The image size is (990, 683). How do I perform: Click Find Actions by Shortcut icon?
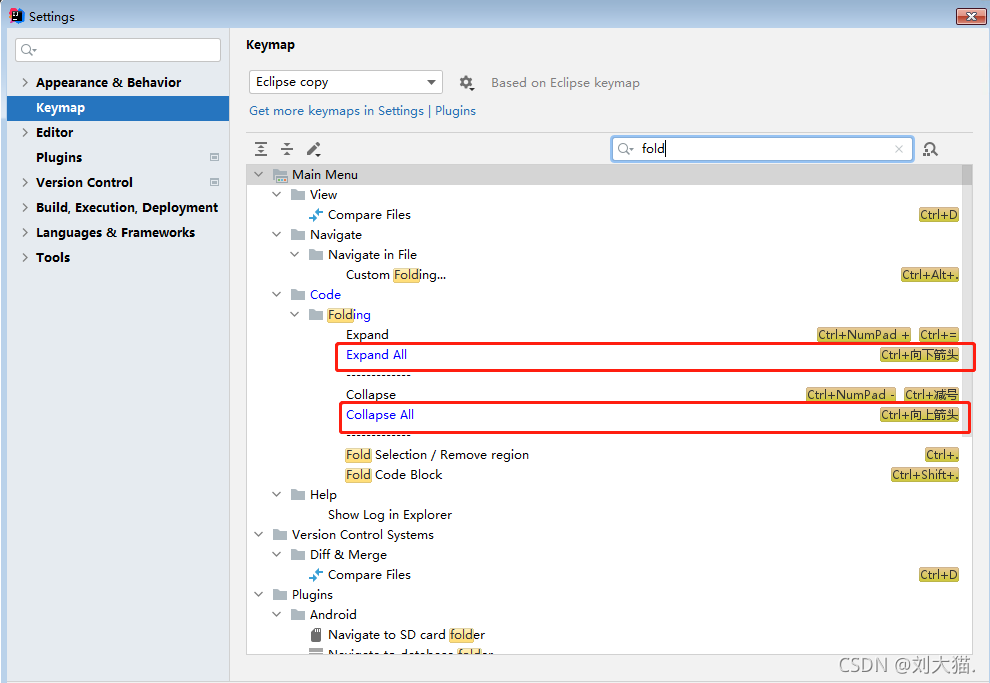(930, 149)
